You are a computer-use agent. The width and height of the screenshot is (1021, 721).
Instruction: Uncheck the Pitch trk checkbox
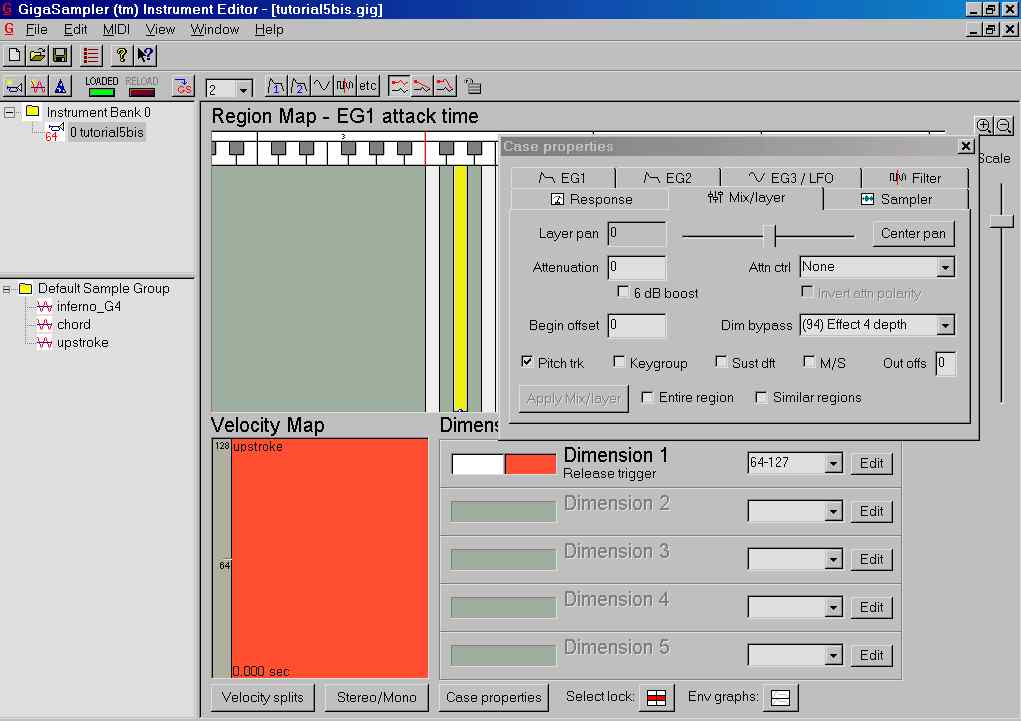coord(527,361)
